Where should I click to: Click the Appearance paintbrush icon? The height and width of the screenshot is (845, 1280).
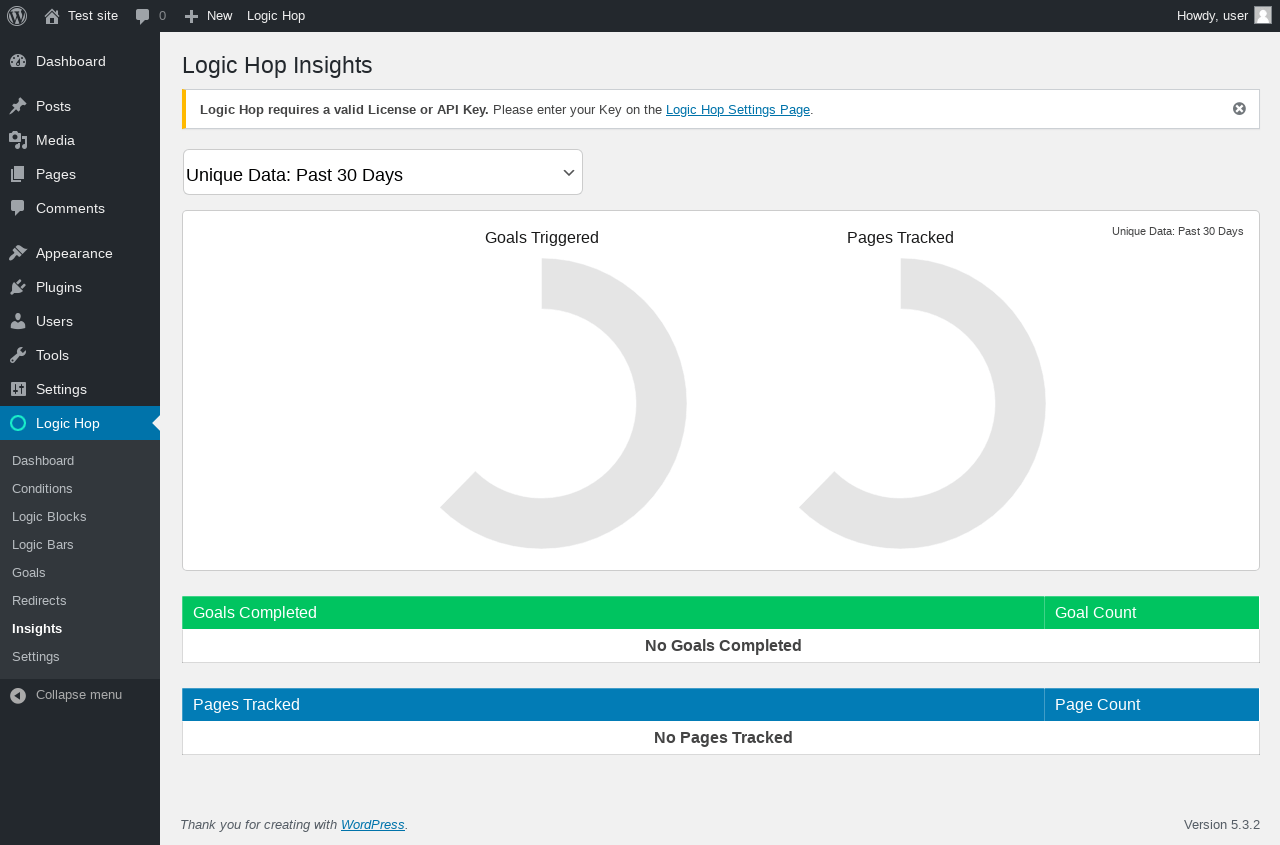pos(18,253)
